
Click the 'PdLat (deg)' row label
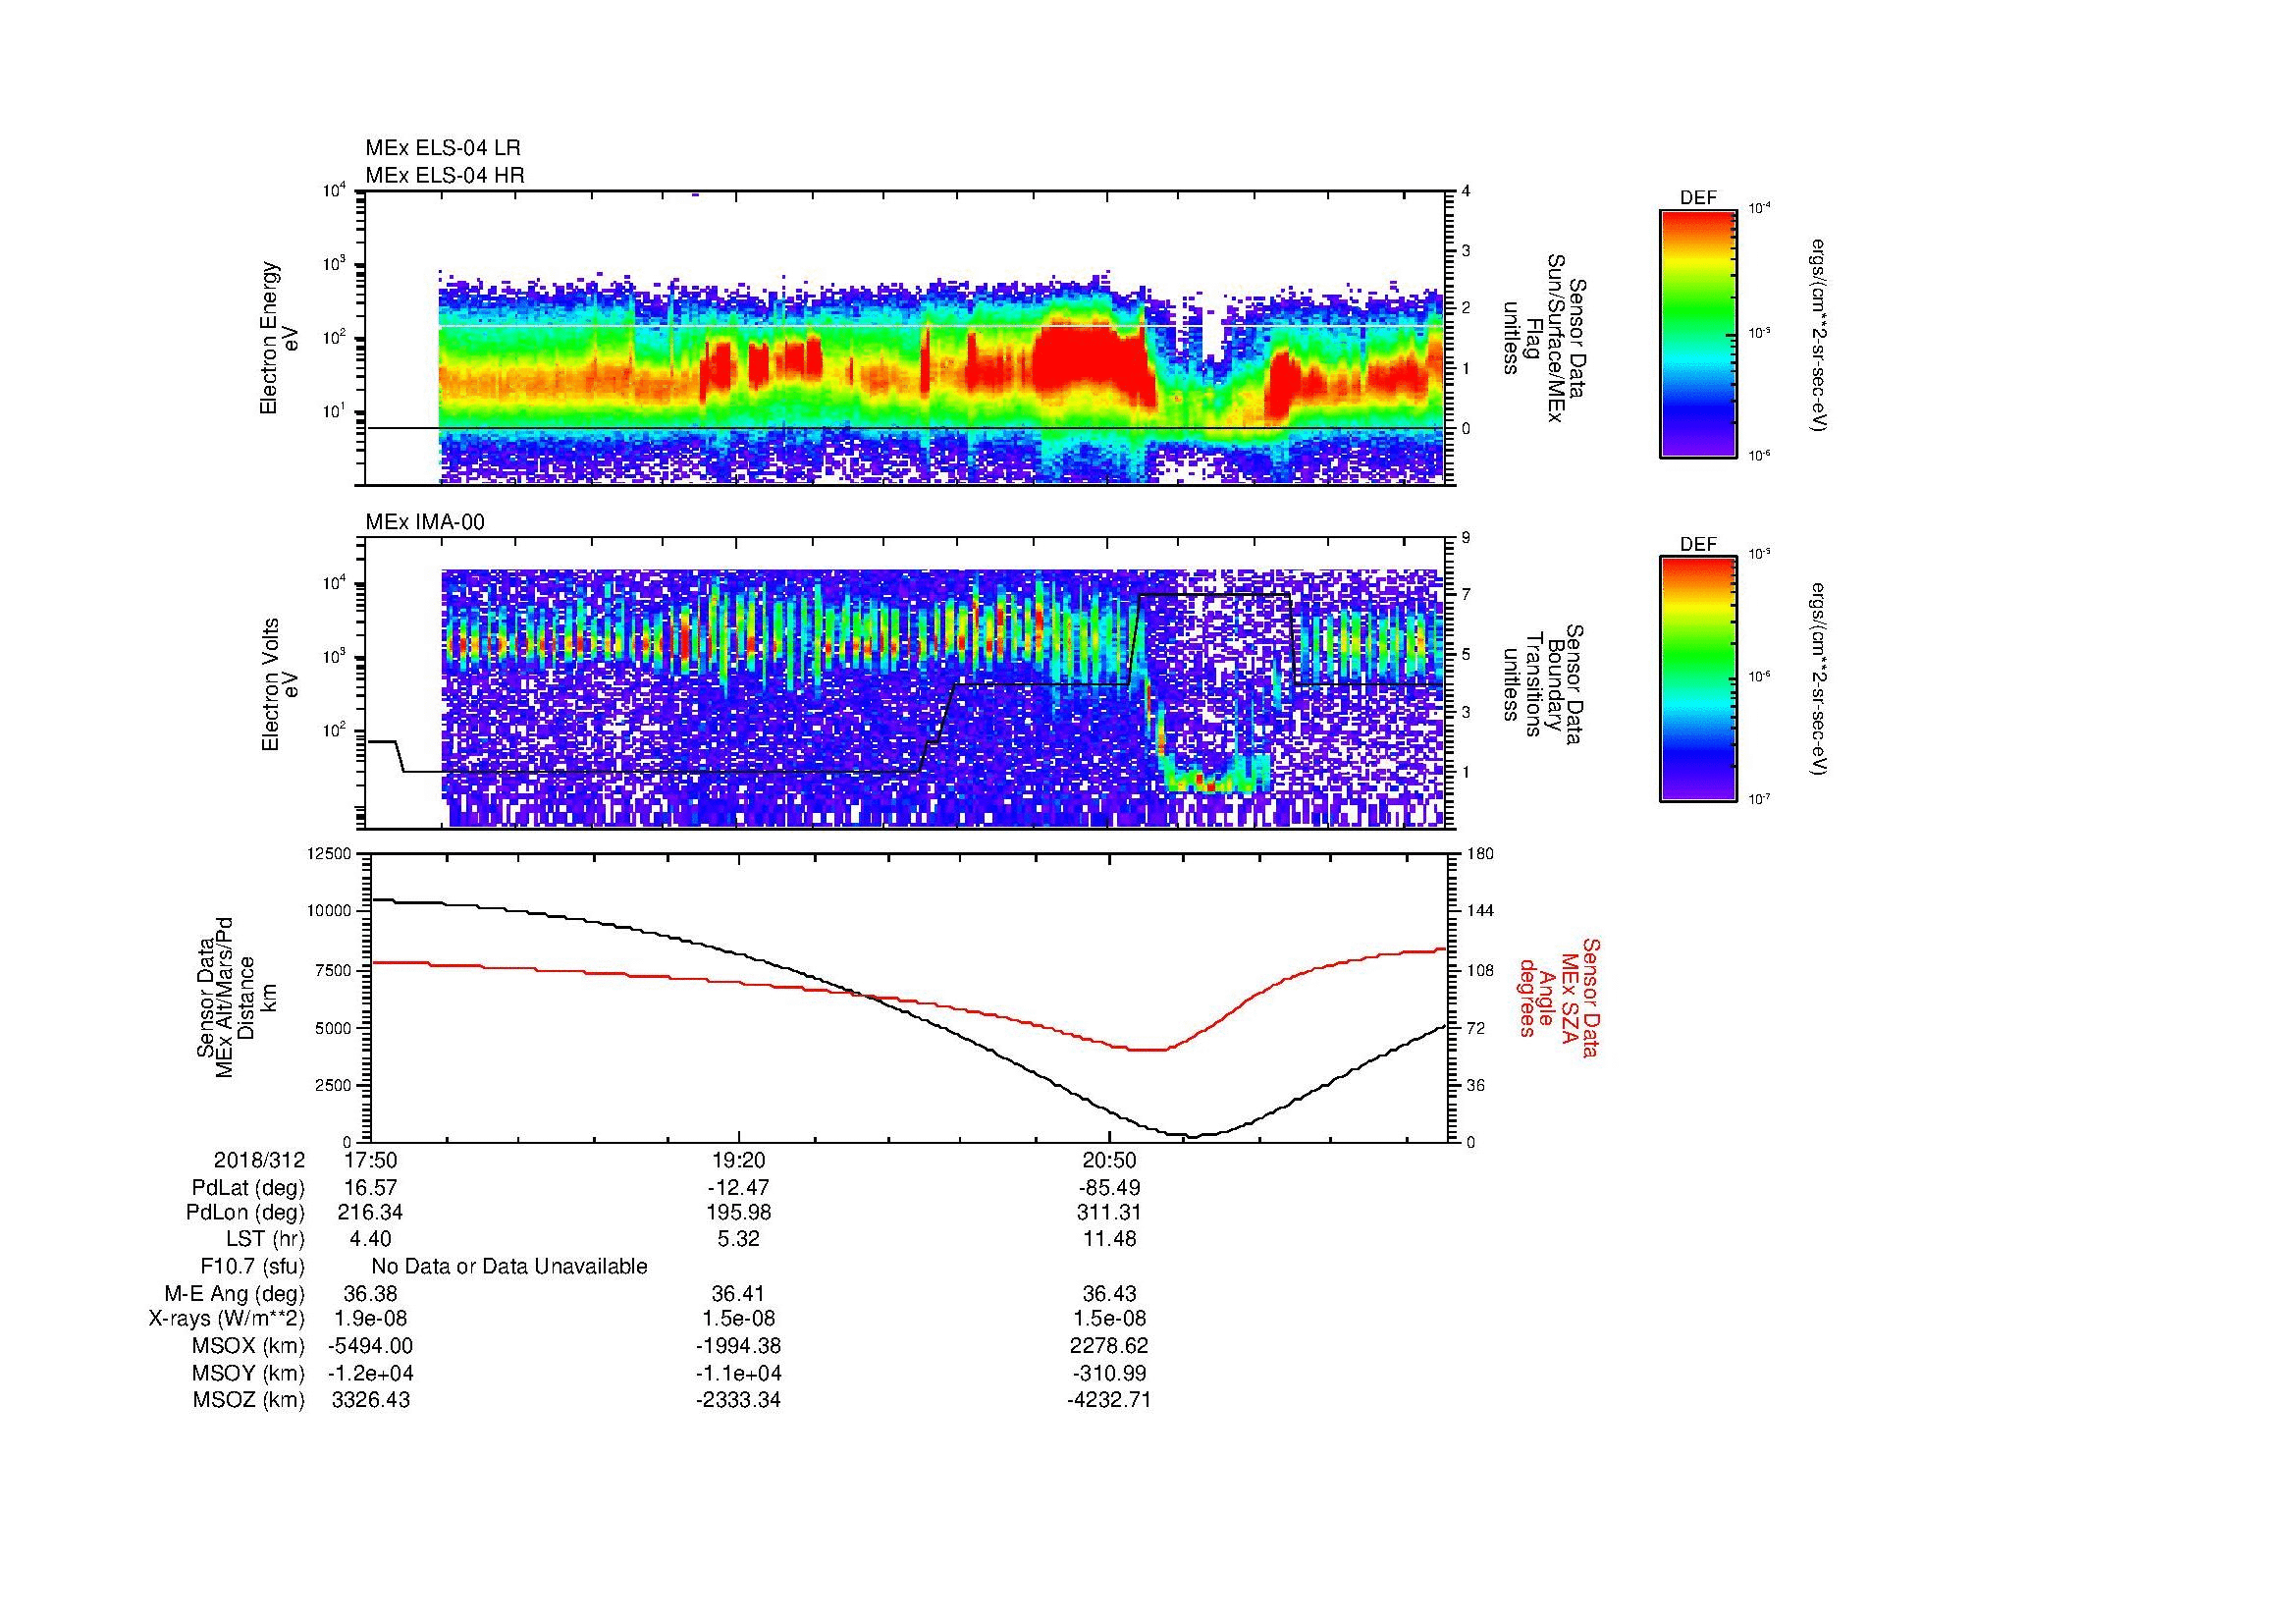248,1188
